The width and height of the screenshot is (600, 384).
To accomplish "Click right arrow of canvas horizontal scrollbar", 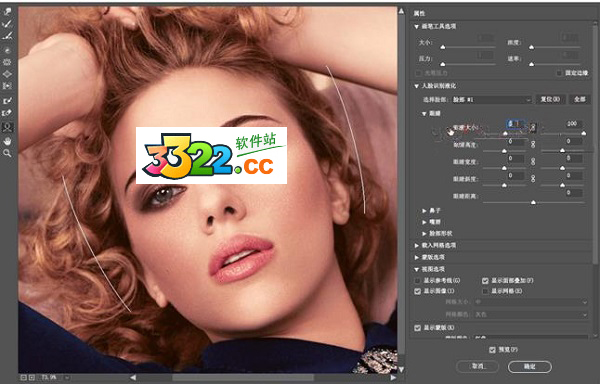I will [x=393, y=377].
